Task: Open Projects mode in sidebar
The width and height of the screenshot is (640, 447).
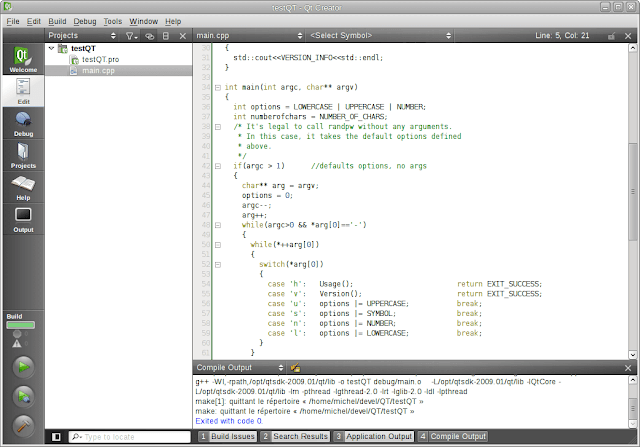Action: pos(23,156)
